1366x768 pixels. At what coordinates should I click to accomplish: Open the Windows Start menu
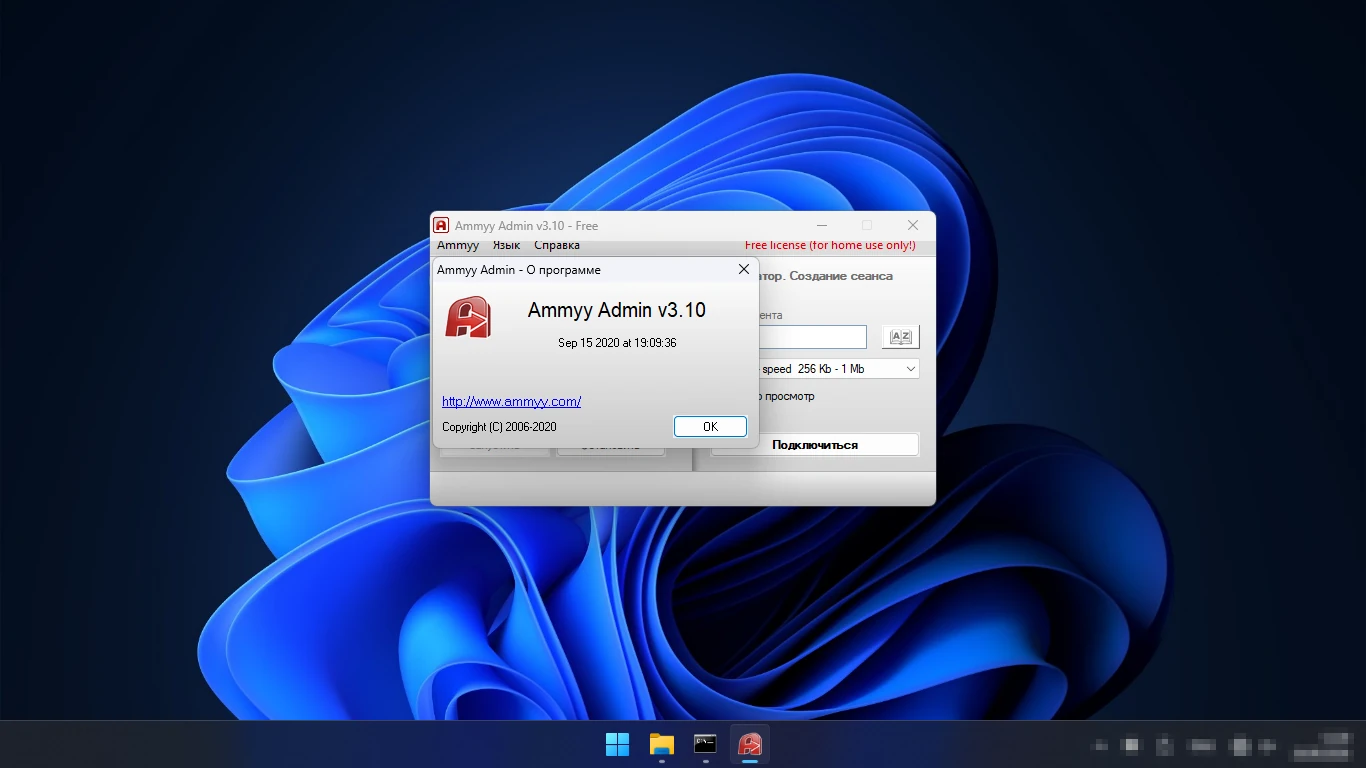[x=618, y=744]
